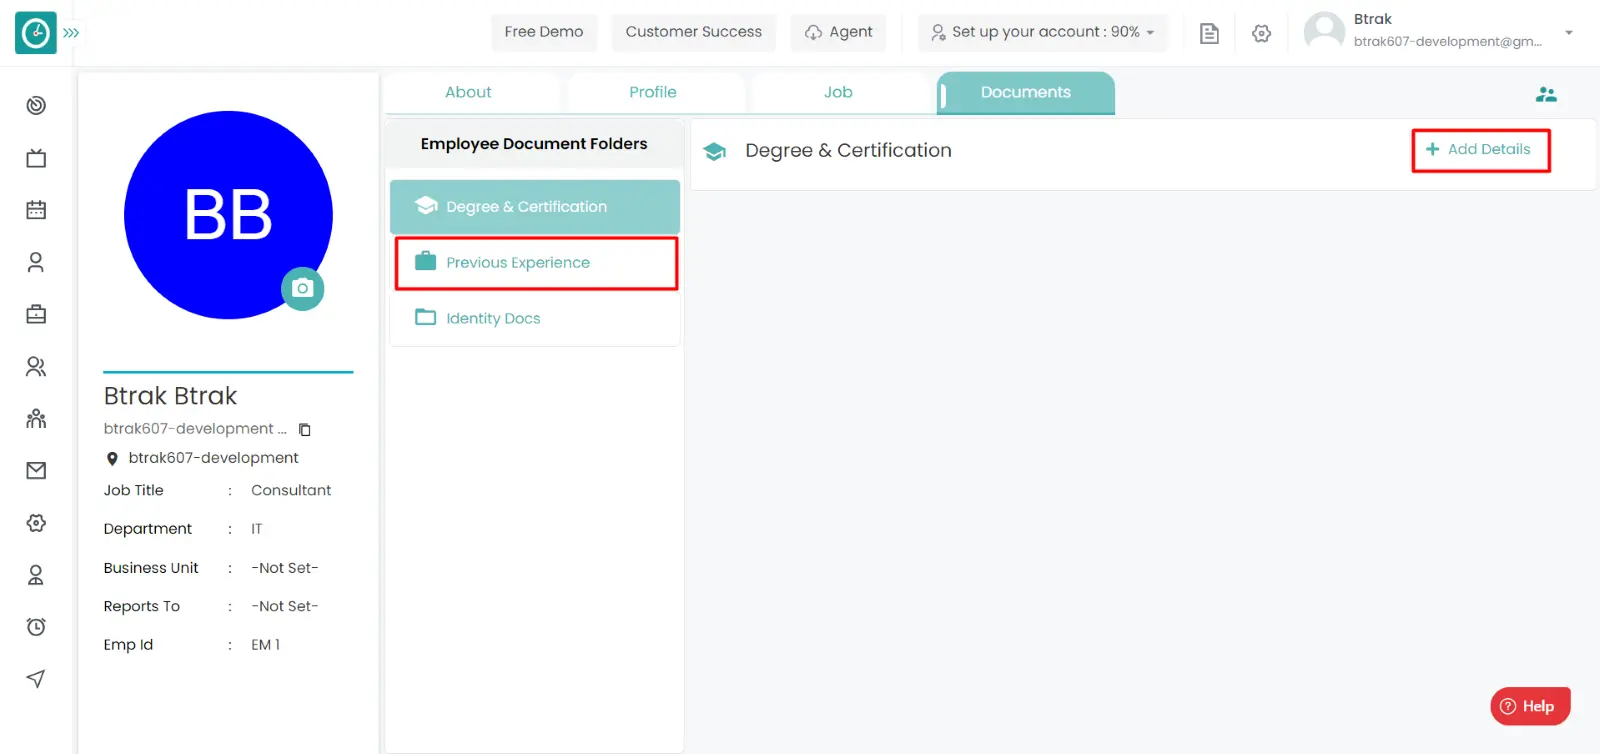Click the Free Demo button

(x=544, y=32)
